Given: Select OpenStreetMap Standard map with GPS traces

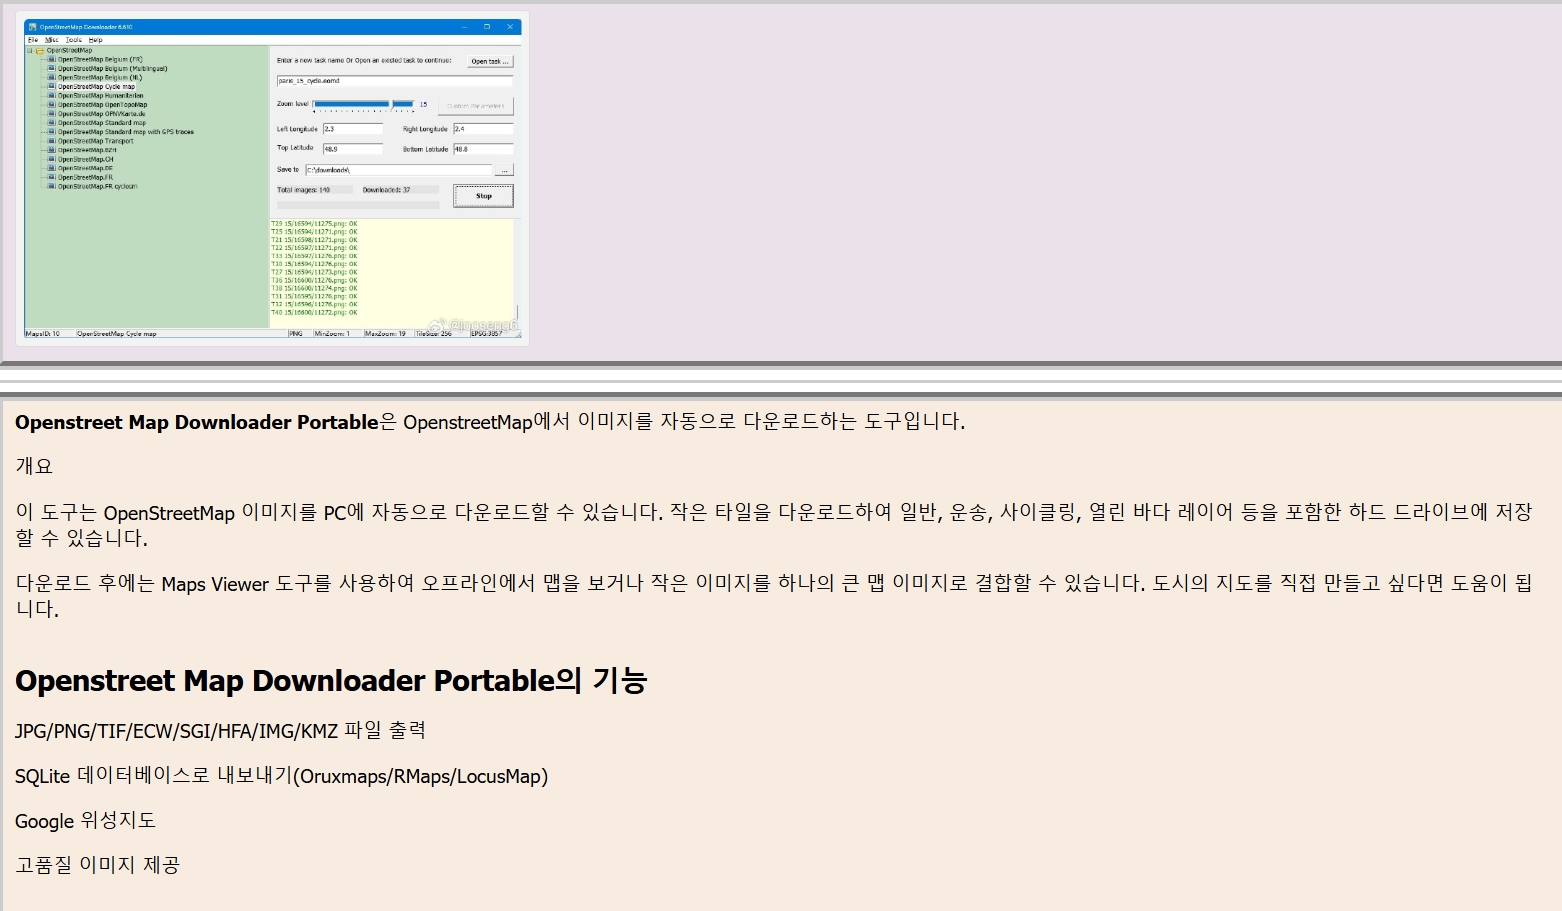Looking at the screenshot, I should [126, 132].
